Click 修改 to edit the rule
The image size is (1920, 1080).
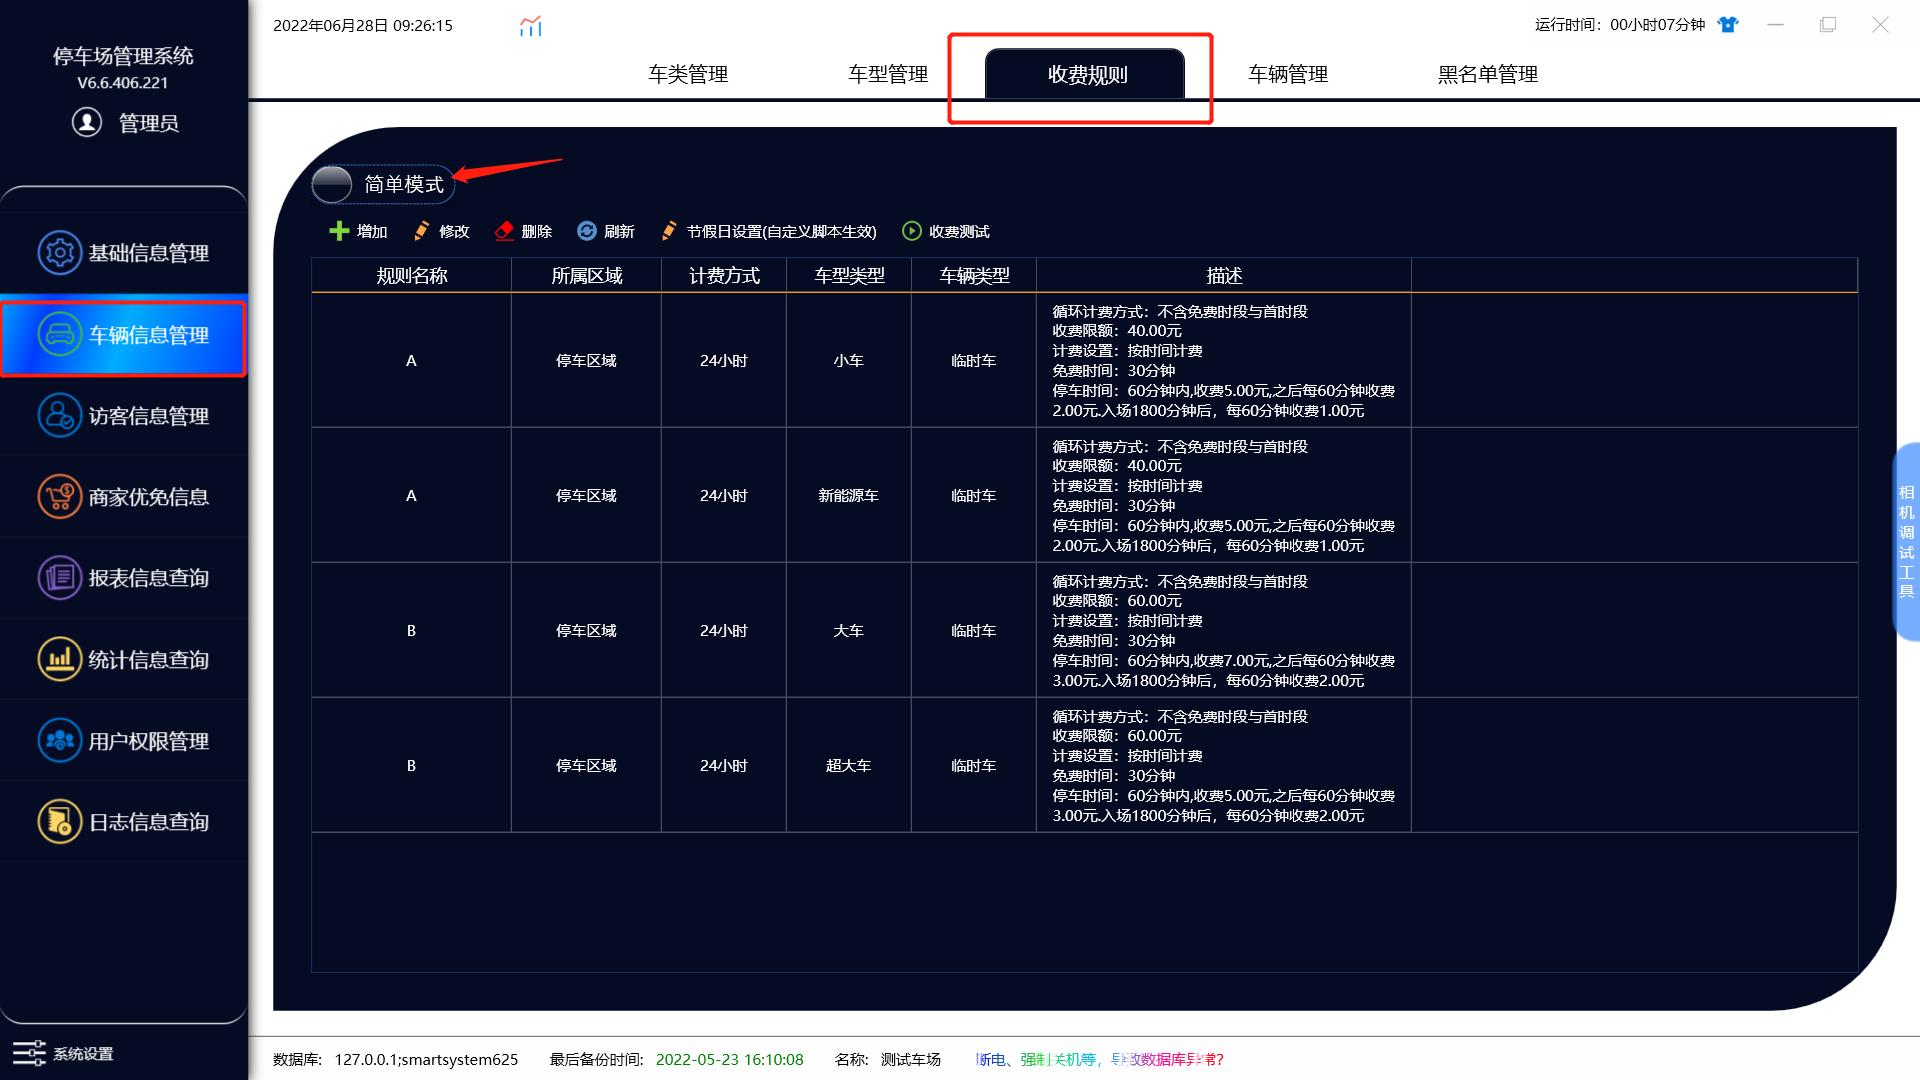[x=441, y=231]
